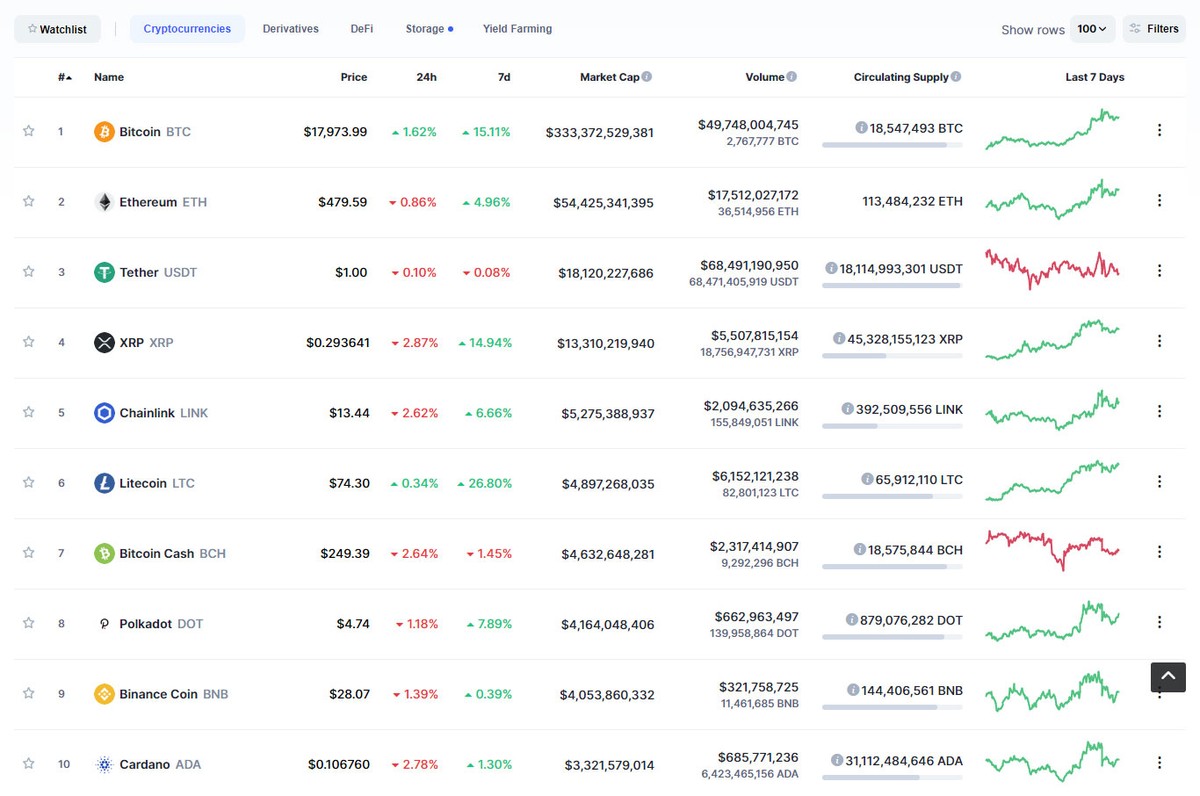This screenshot has width=1200, height=796.
Task: Click the Litecoin logo icon
Action: [x=103, y=482]
